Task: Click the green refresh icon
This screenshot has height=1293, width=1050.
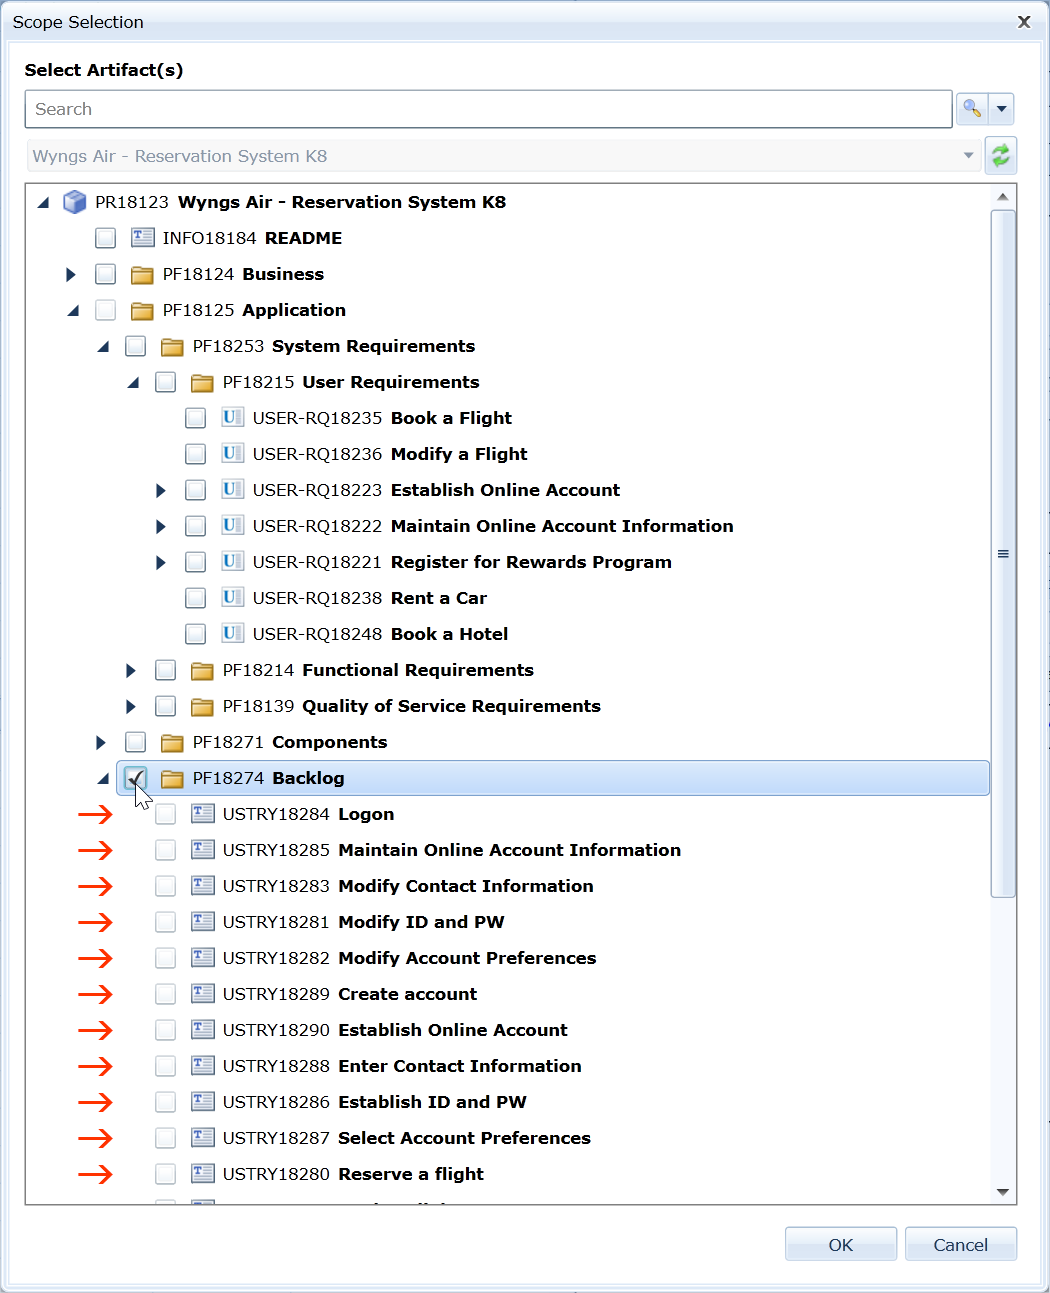Action: point(1001,155)
